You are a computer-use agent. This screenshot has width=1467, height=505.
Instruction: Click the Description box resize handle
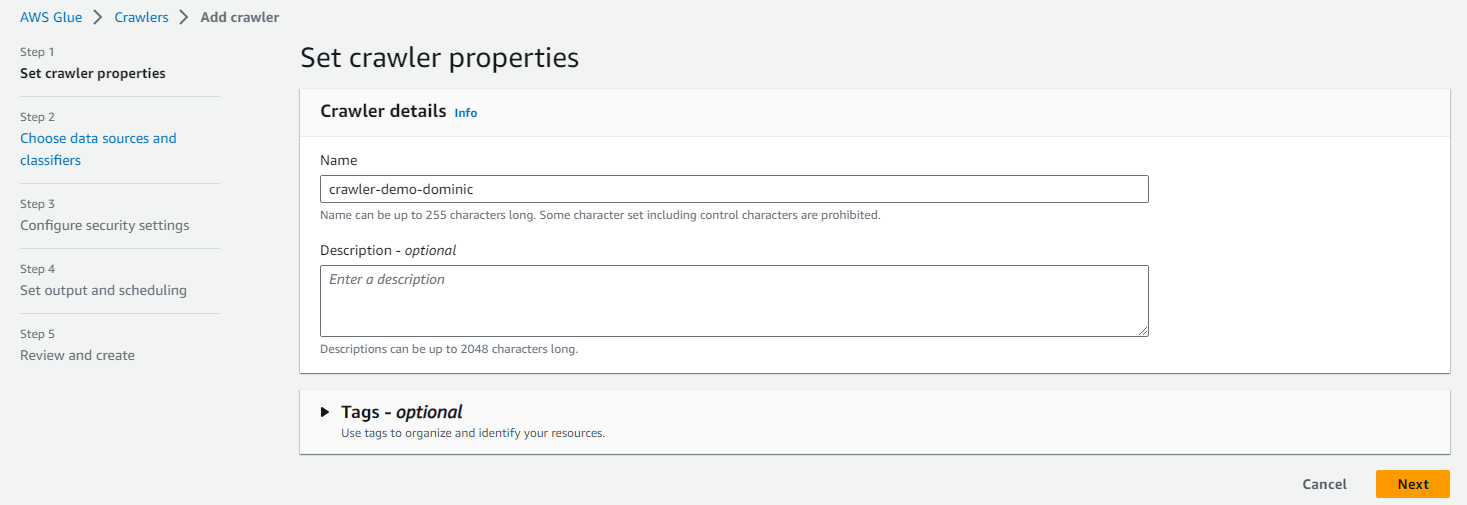pos(1143,331)
